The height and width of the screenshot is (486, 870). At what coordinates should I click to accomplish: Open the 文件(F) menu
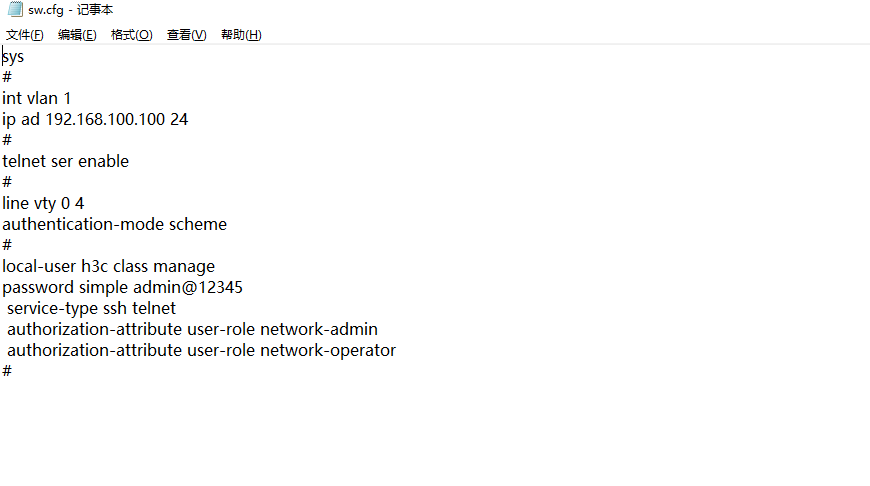coord(25,35)
